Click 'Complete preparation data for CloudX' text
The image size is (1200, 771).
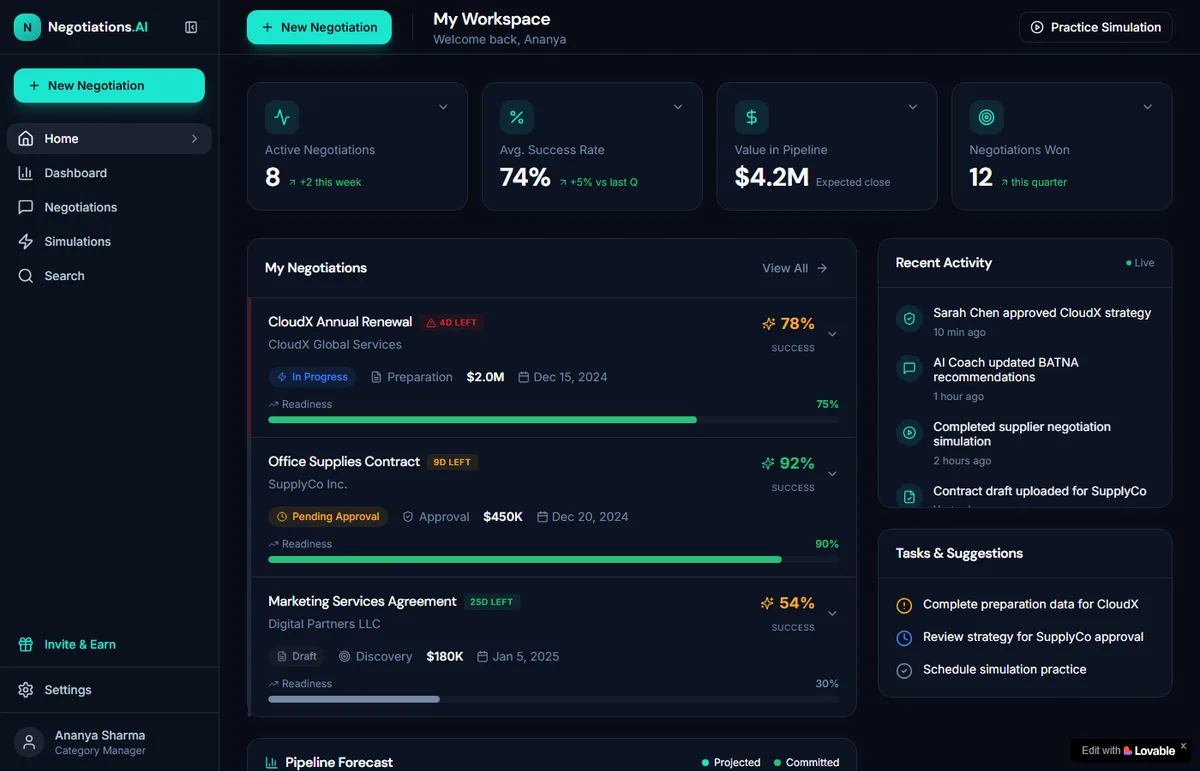pos(1031,604)
